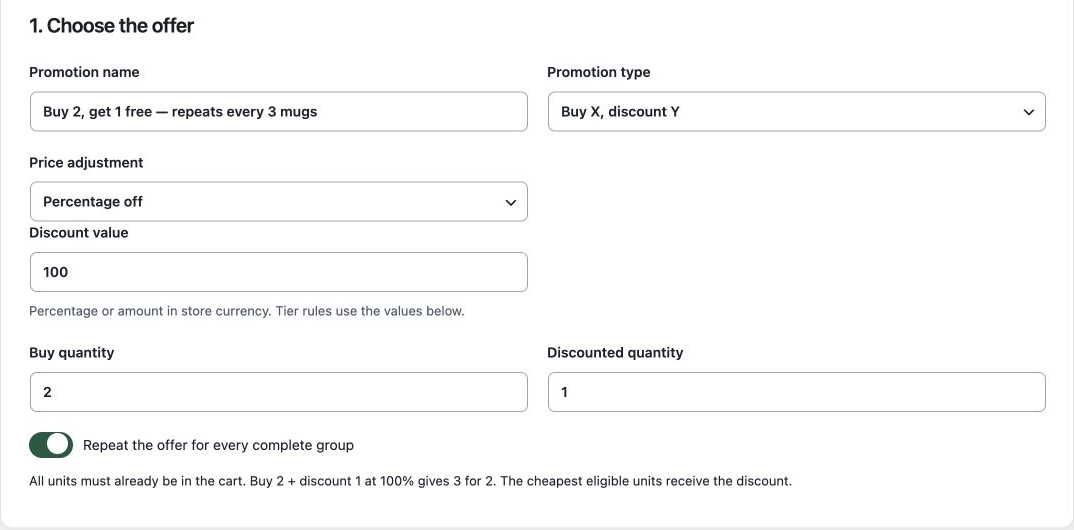Click the 'Repeat the offer for every complete group' label
The height and width of the screenshot is (530, 1074).
click(x=218, y=446)
